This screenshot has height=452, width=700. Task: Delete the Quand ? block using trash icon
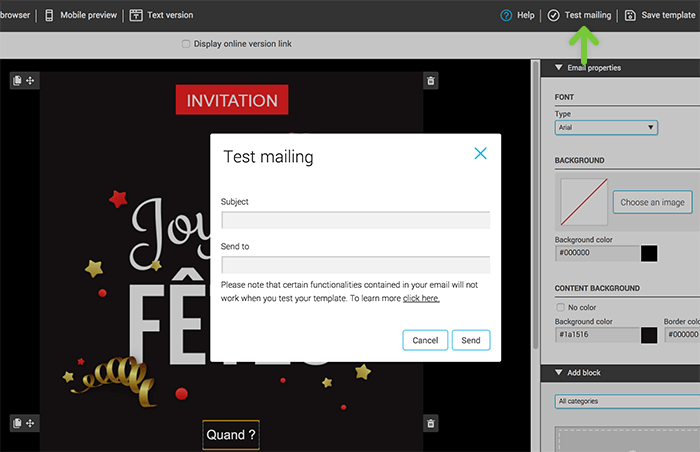tap(430, 424)
